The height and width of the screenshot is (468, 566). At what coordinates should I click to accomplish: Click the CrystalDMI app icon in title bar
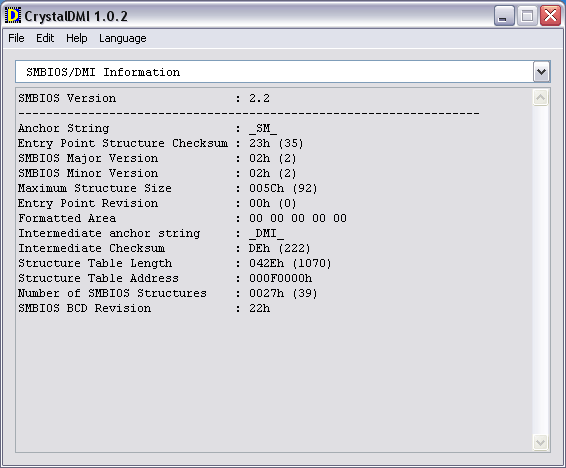13,16
